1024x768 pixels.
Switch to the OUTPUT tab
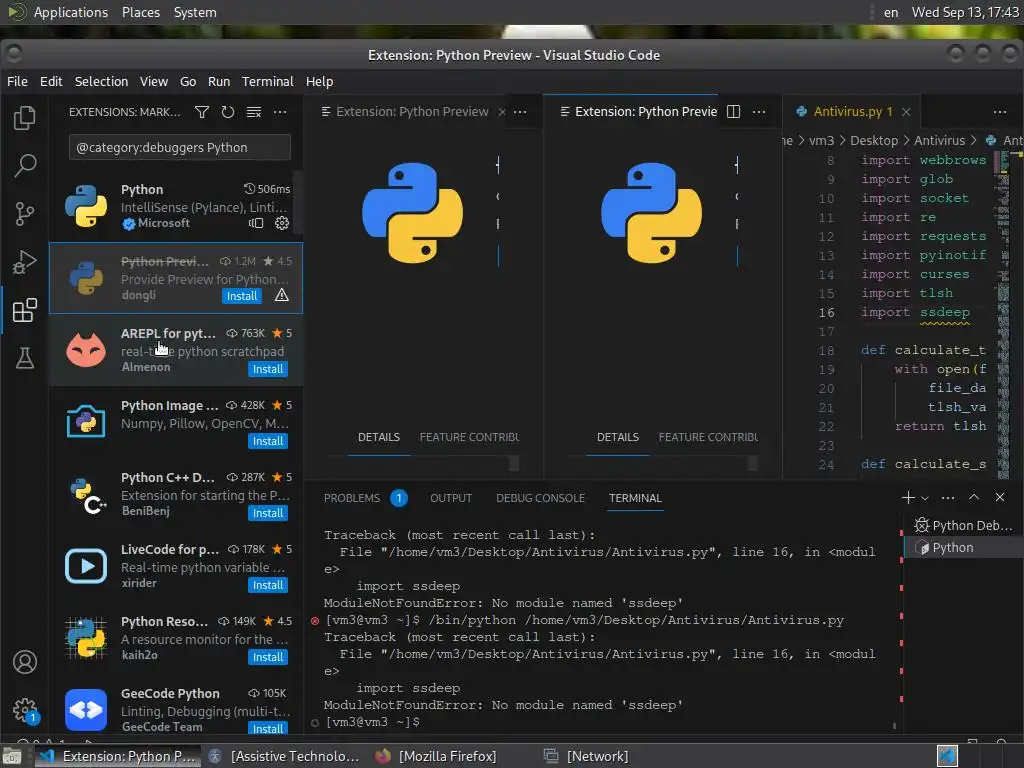pyautogui.click(x=451, y=498)
